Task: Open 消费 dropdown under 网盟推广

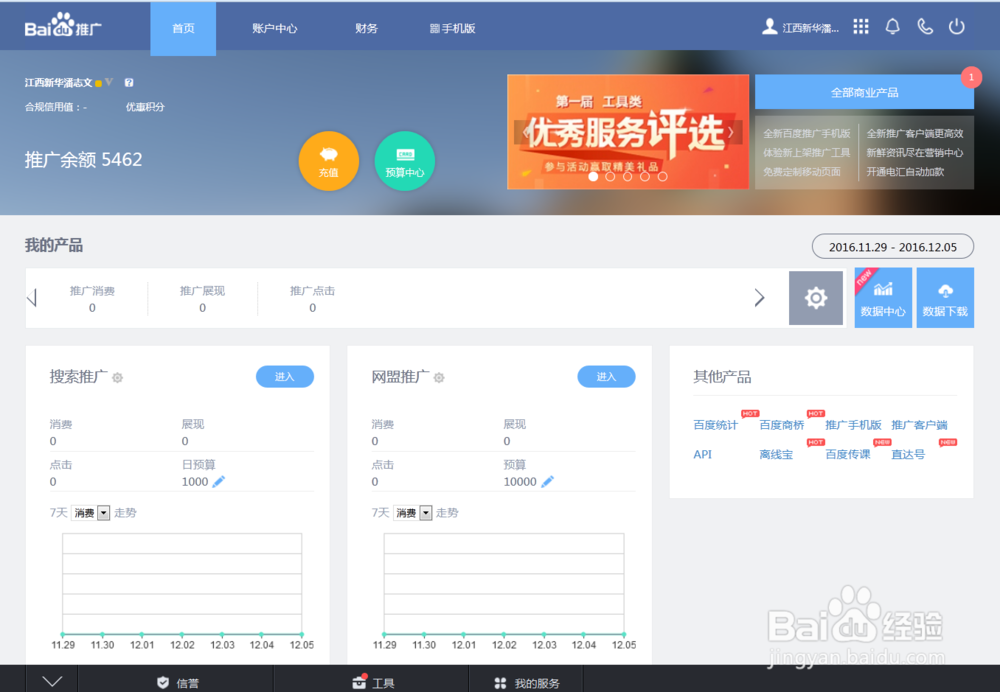Action: point(413,513)
